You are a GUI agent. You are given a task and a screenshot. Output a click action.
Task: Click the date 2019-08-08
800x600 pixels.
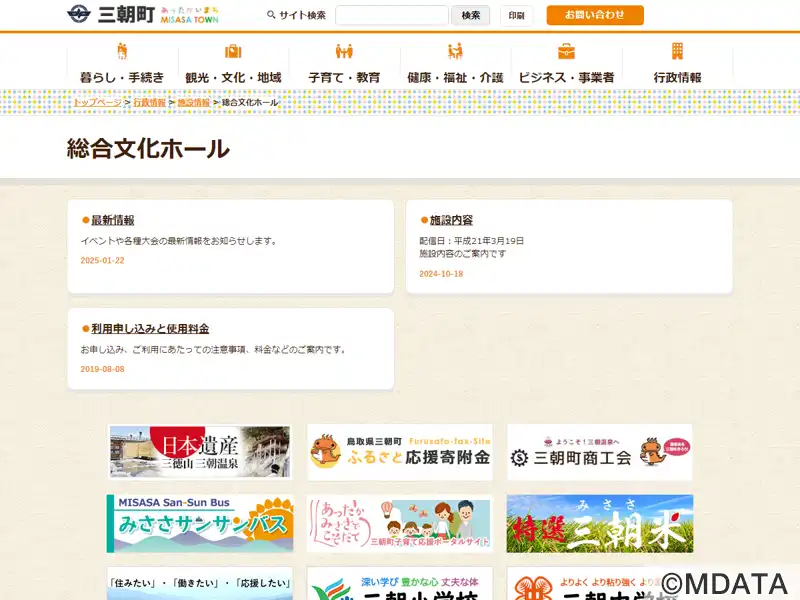coord(102,369)
